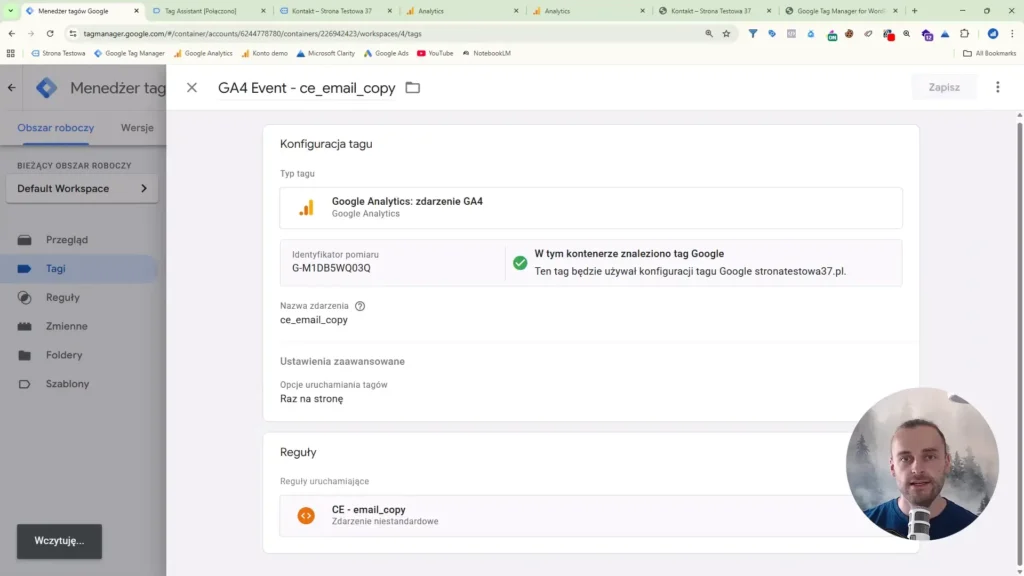Go back with the Tag Manager back arrow

(x=12, y=88)
